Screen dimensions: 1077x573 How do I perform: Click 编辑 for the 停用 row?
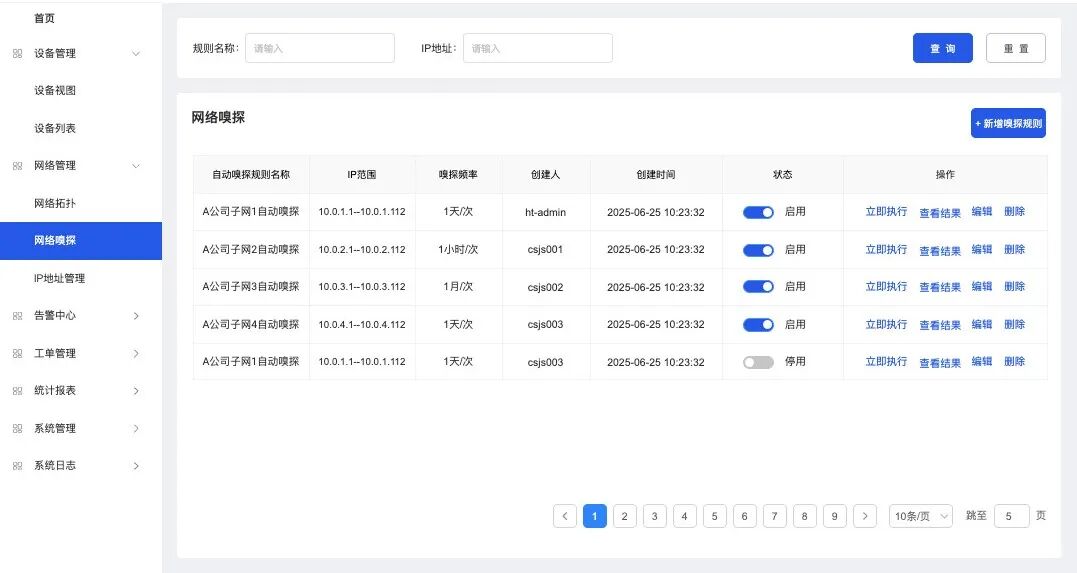pyautogui.click(x=982, y=361)
